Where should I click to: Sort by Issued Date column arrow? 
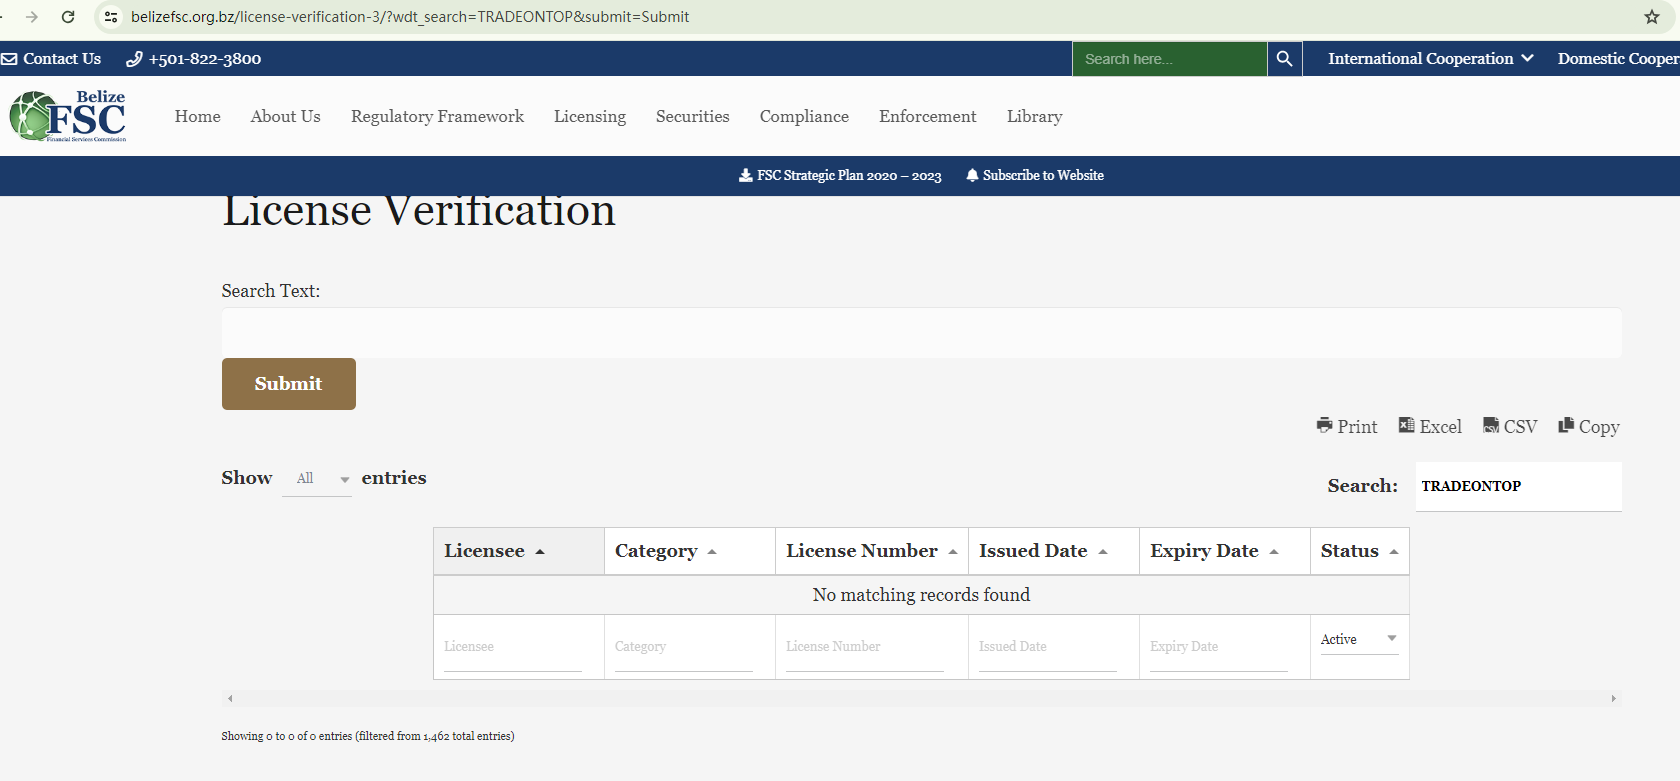click(x=1103, y=552)
